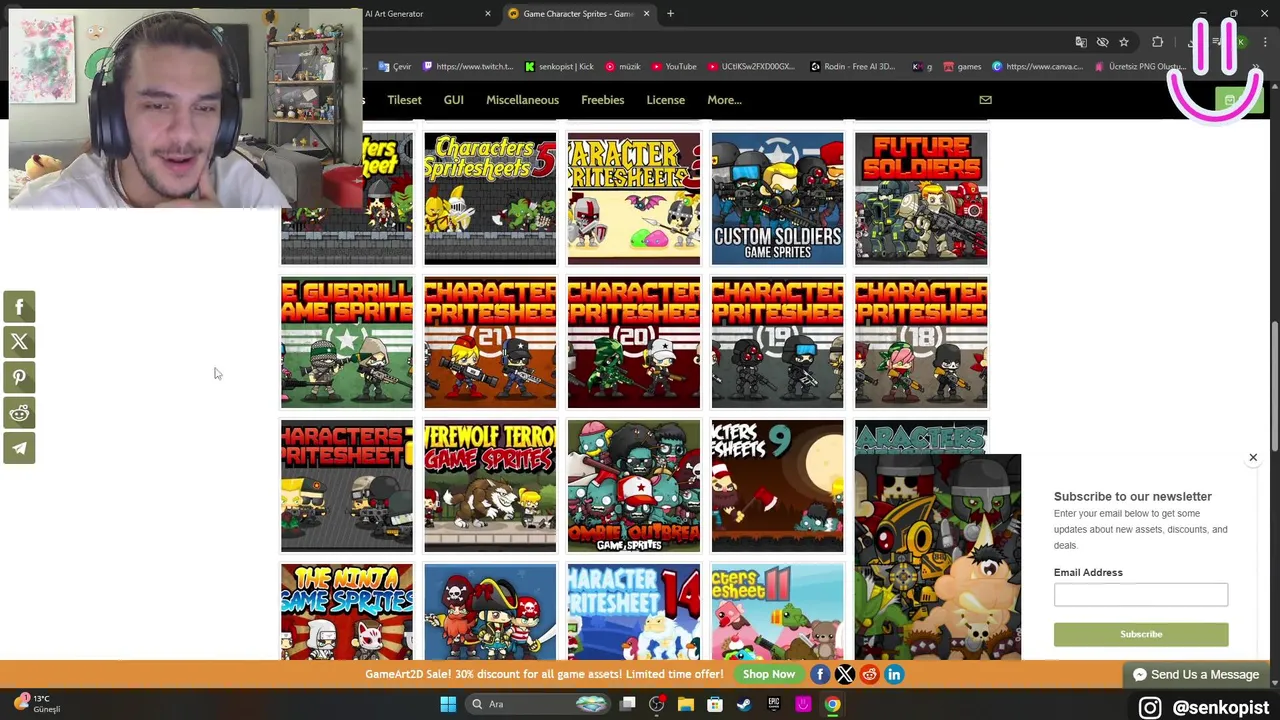Close the Game Character Sprites tab

(646, 14)
